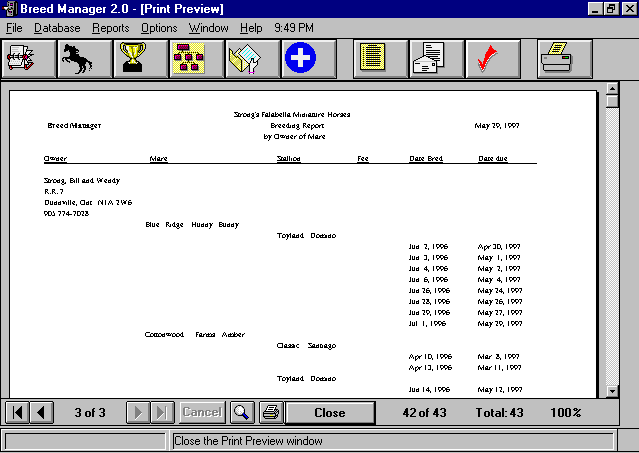The image size is (639, 453).
Task: Click the pedigree chart toolbar icon
Action: coord(187,60)
